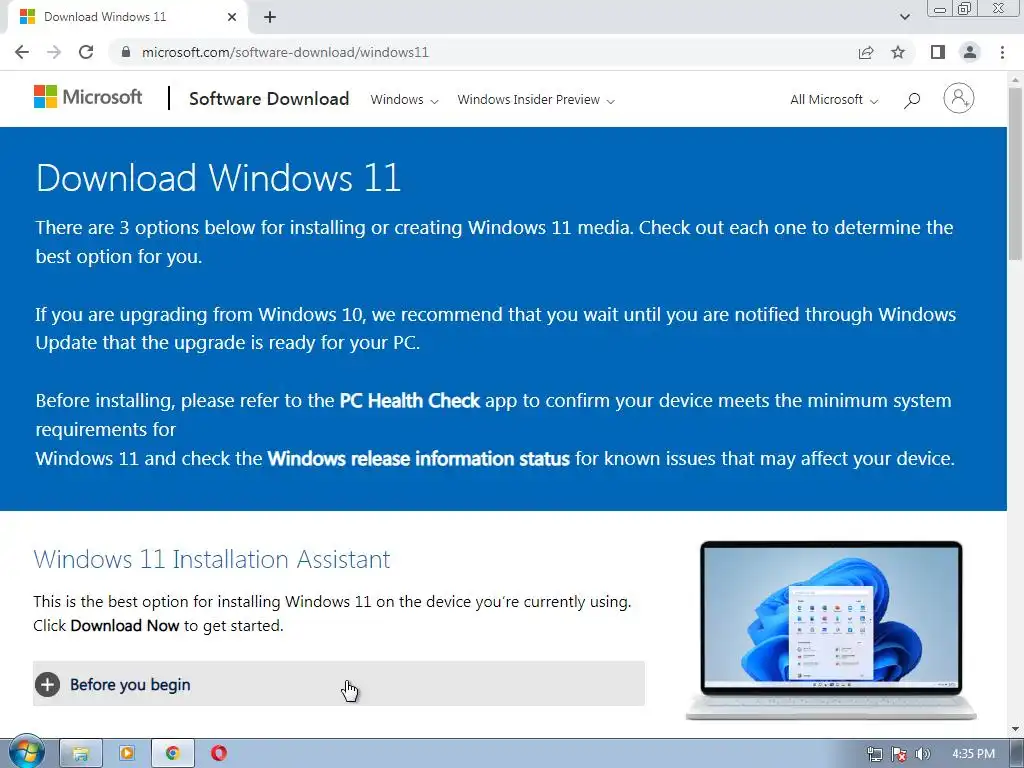The width and height of the screenshot is (1024, 768).
Task: Click the Microsoft account sign-in icon
Action: pyautogui.click(x=959, y=99)
